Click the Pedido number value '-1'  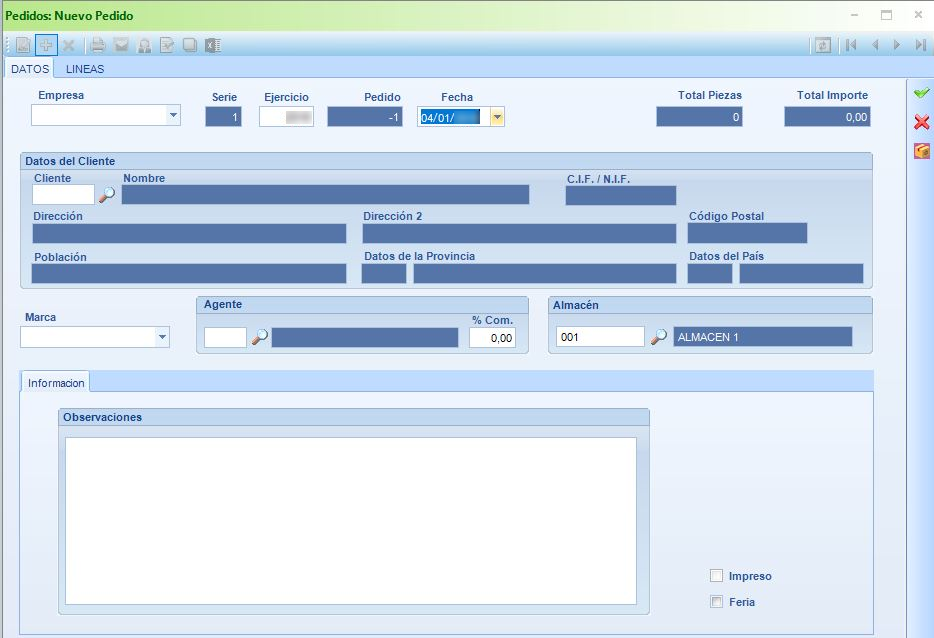pos(393,117)
